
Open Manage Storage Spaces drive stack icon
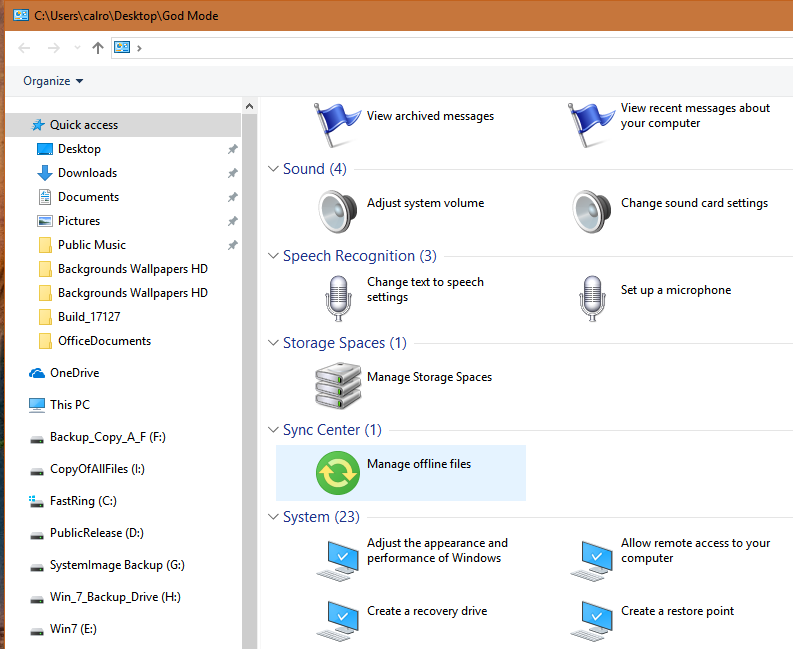pyautogui.click(x=338, y=385)
